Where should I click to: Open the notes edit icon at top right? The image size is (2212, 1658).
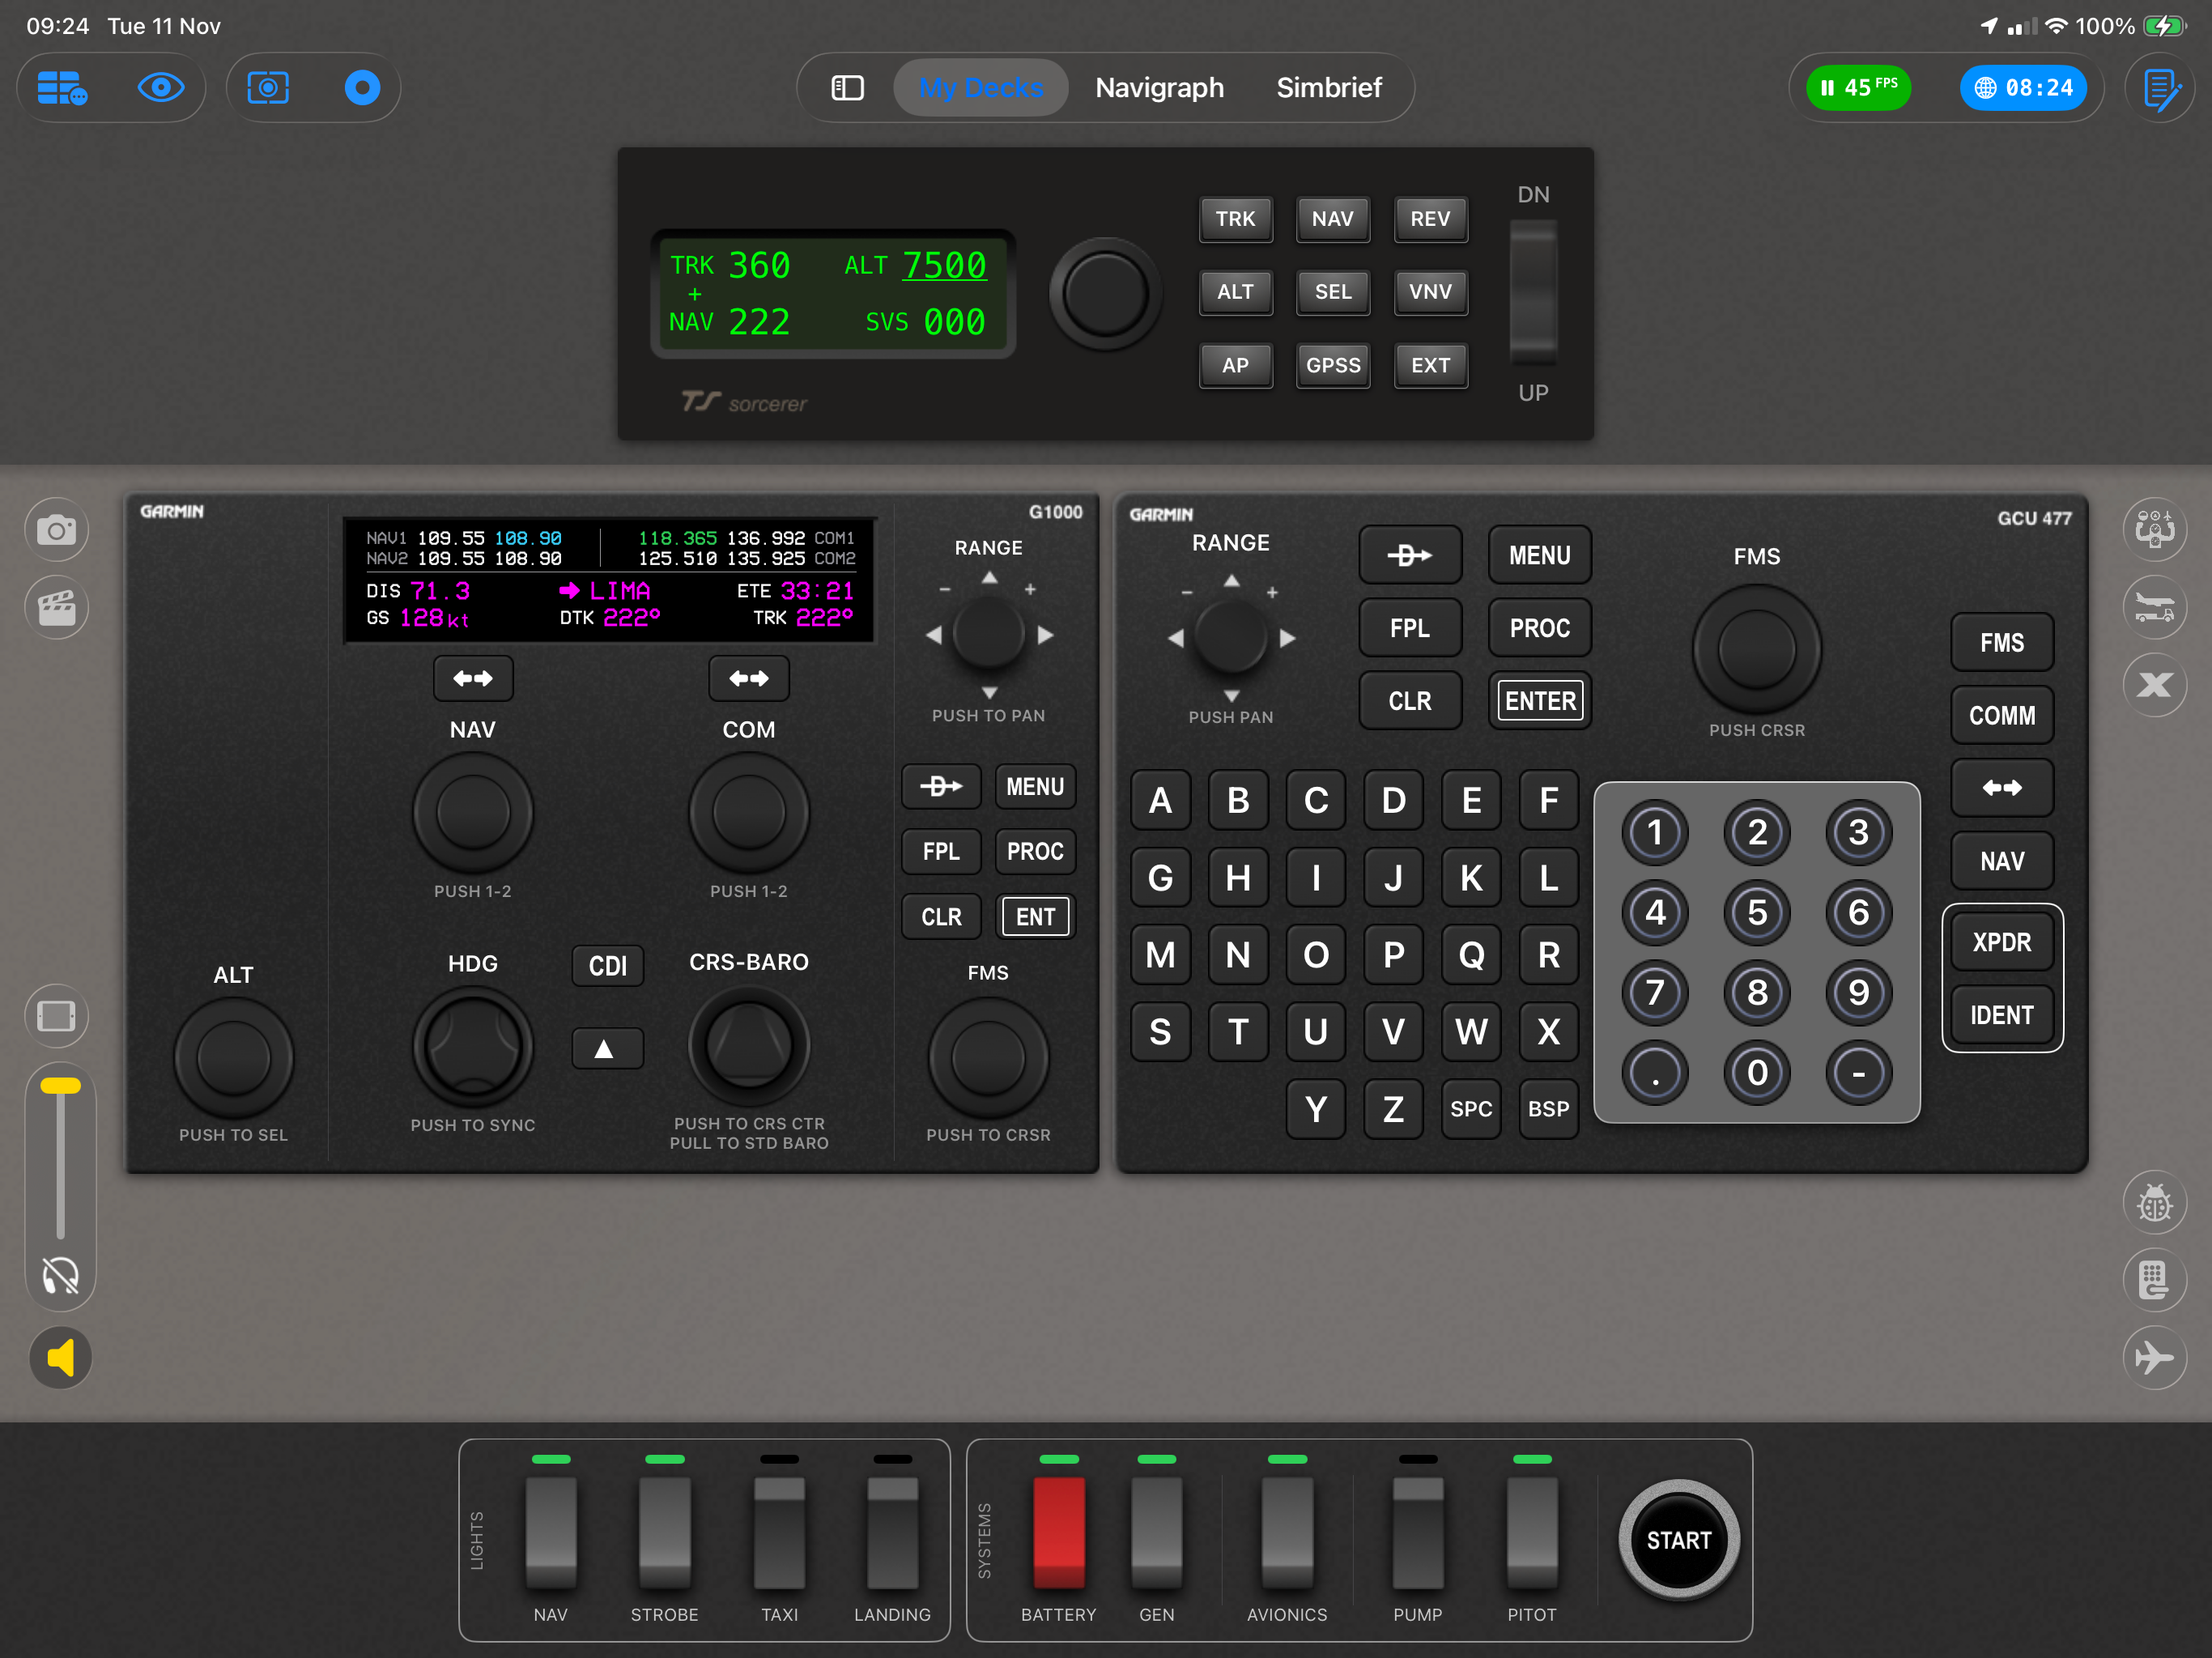click(2162, 89)
